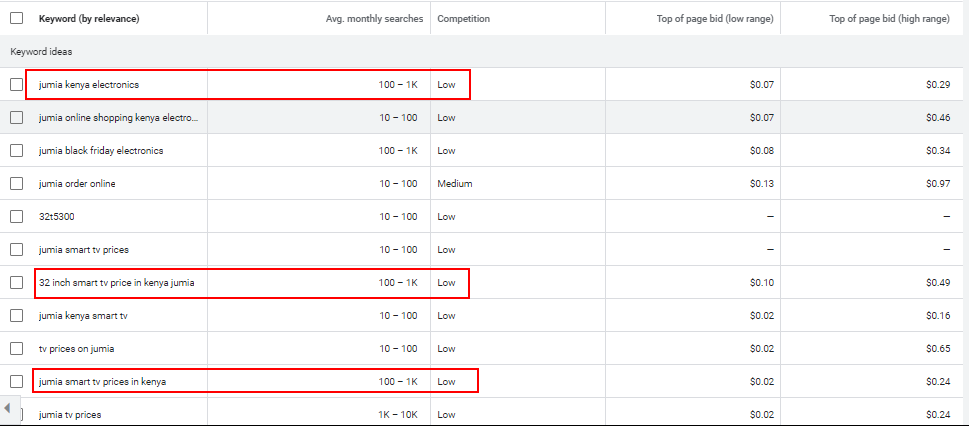
Task: Click keyword 32t5300
Action: (x=57, y=216)
